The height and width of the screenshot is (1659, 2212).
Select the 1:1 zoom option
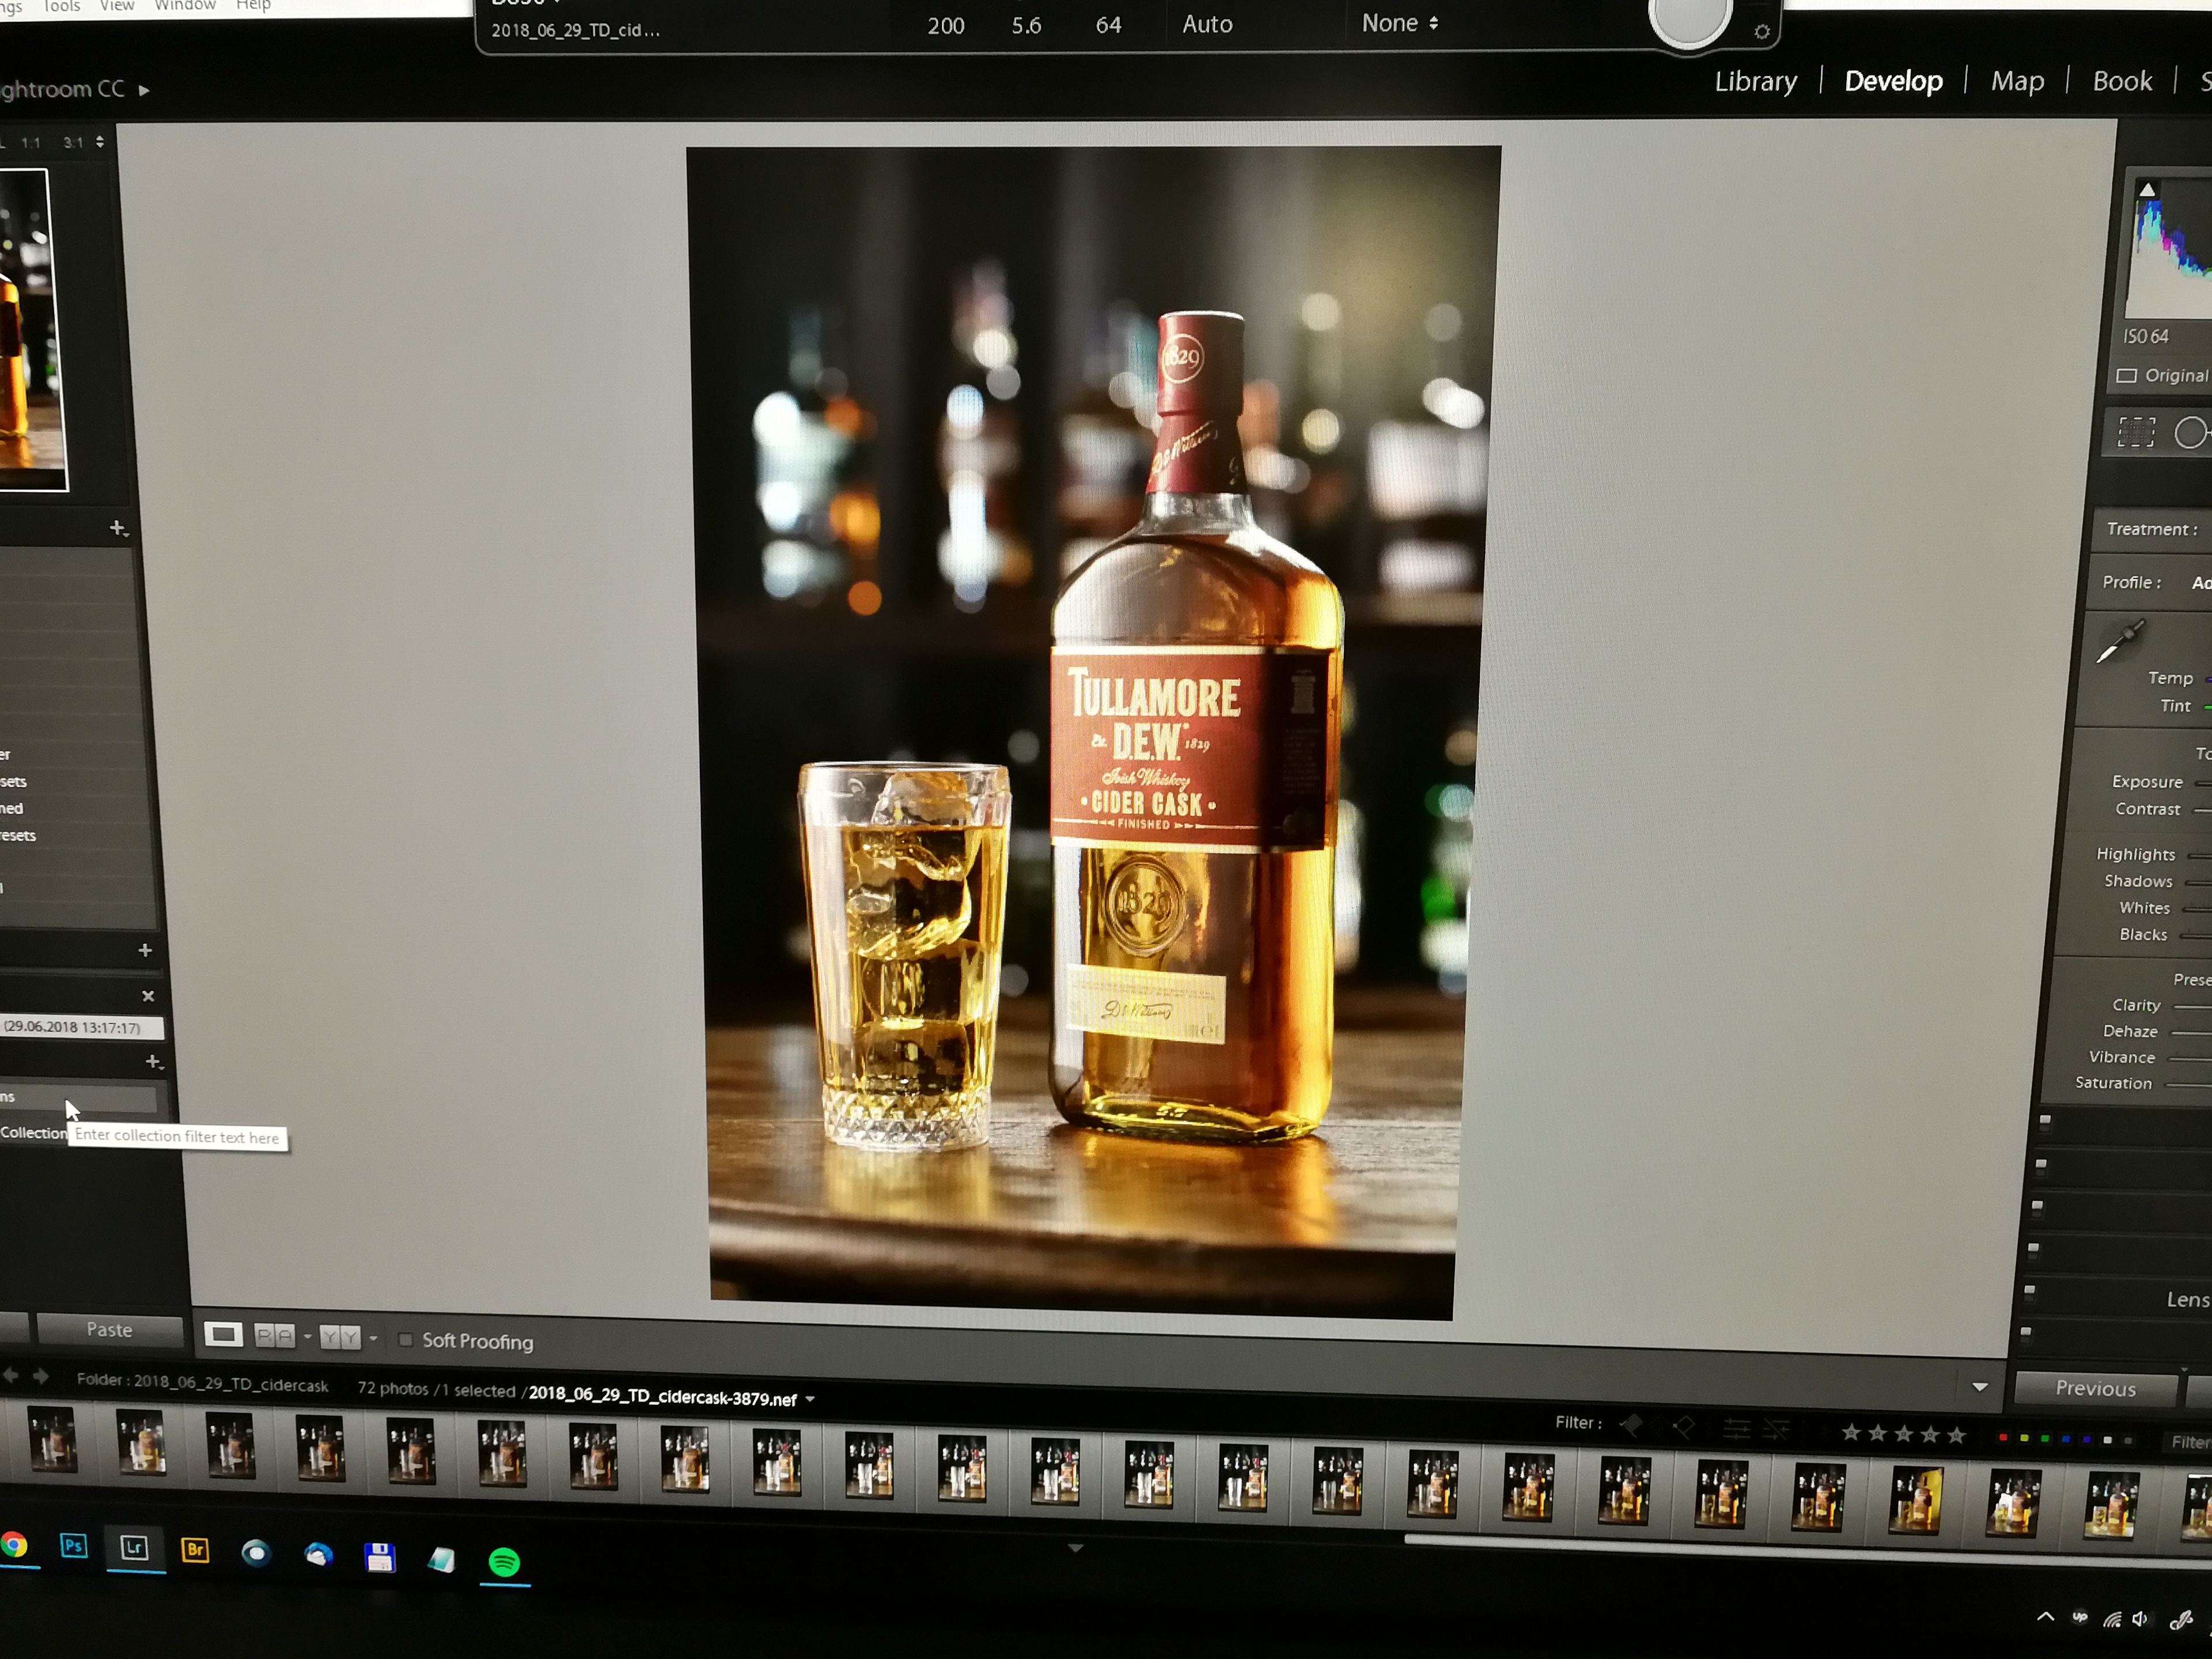point(31,143)
